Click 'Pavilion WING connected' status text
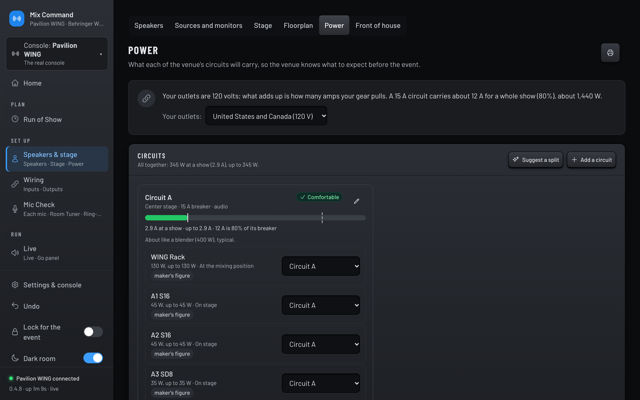Screen dimensions: 640x400 coord(48,378)
